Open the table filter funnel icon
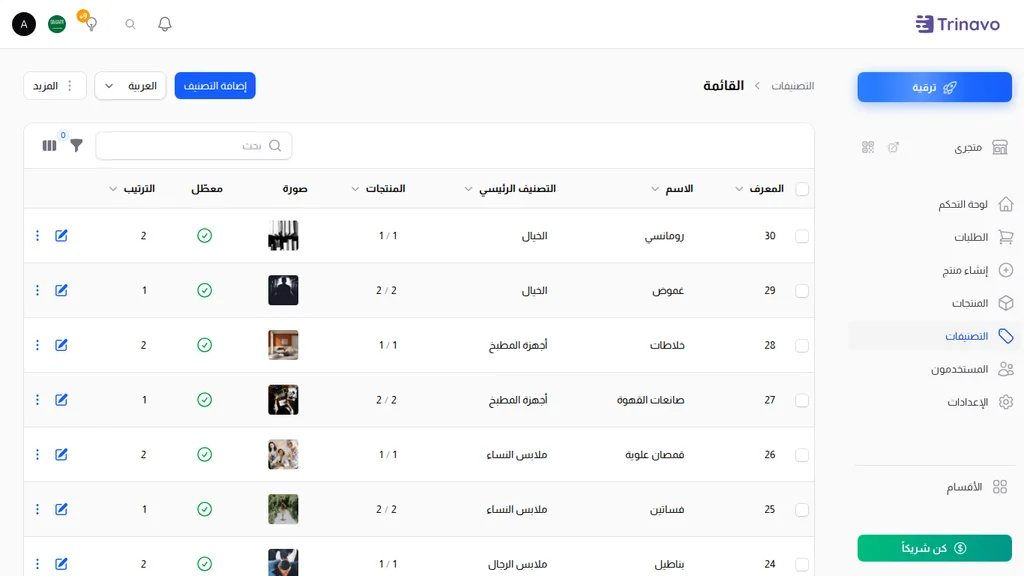 pyautogui.click(x=76, y=145)
